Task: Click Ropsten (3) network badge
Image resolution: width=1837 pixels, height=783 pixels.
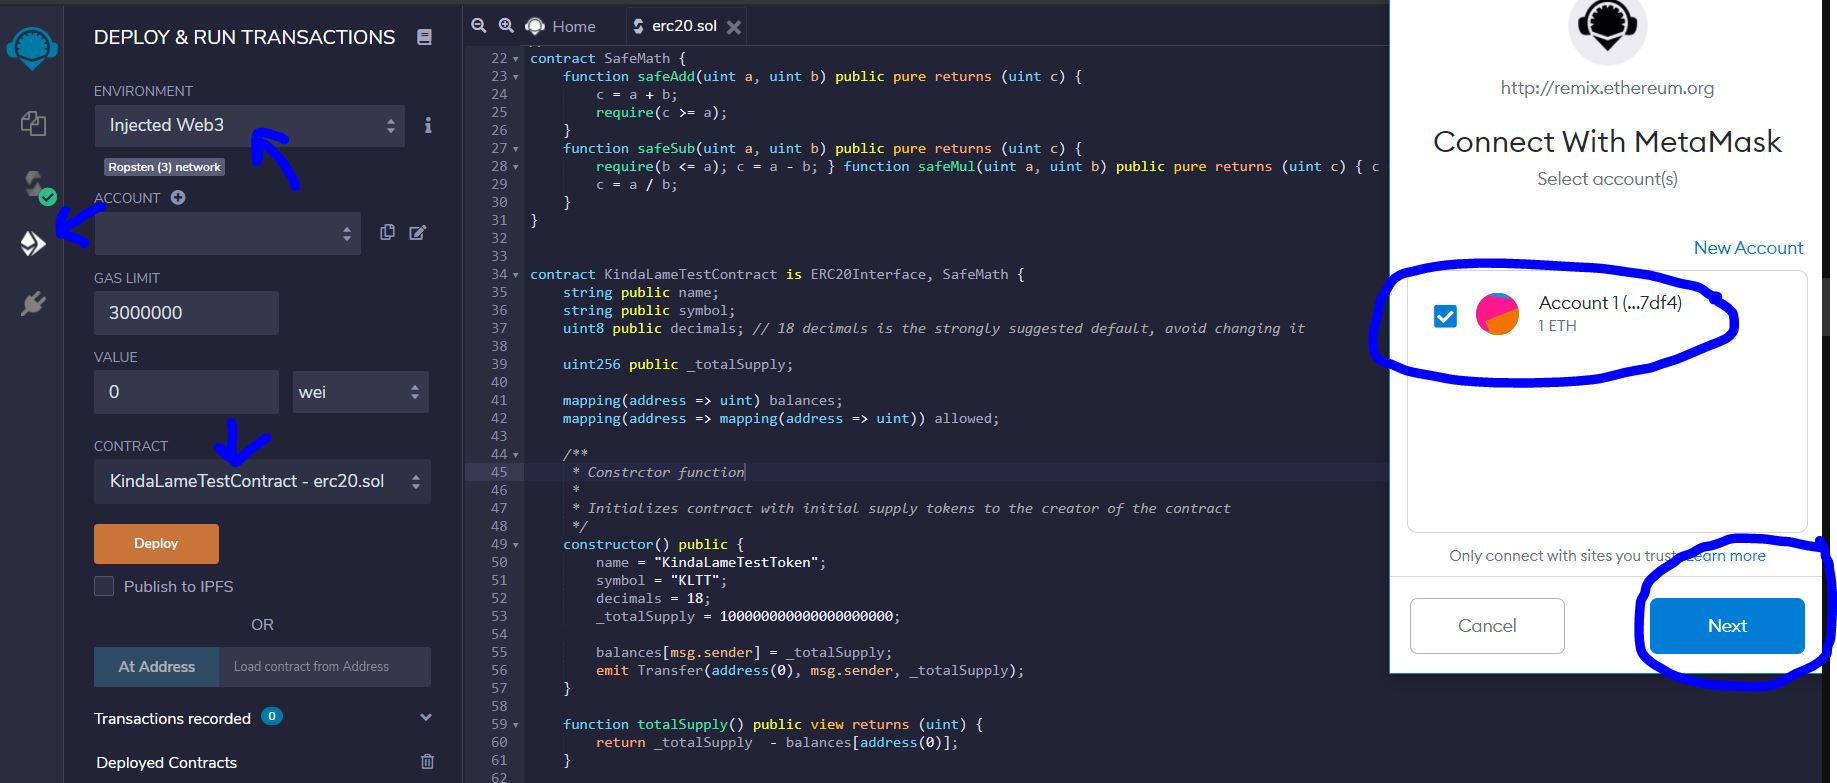Action: point(164,167)
